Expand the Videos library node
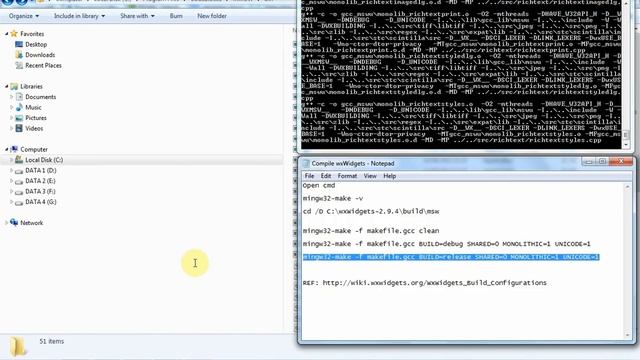Viewport: 640px width, 360px height. pos(11,129)
